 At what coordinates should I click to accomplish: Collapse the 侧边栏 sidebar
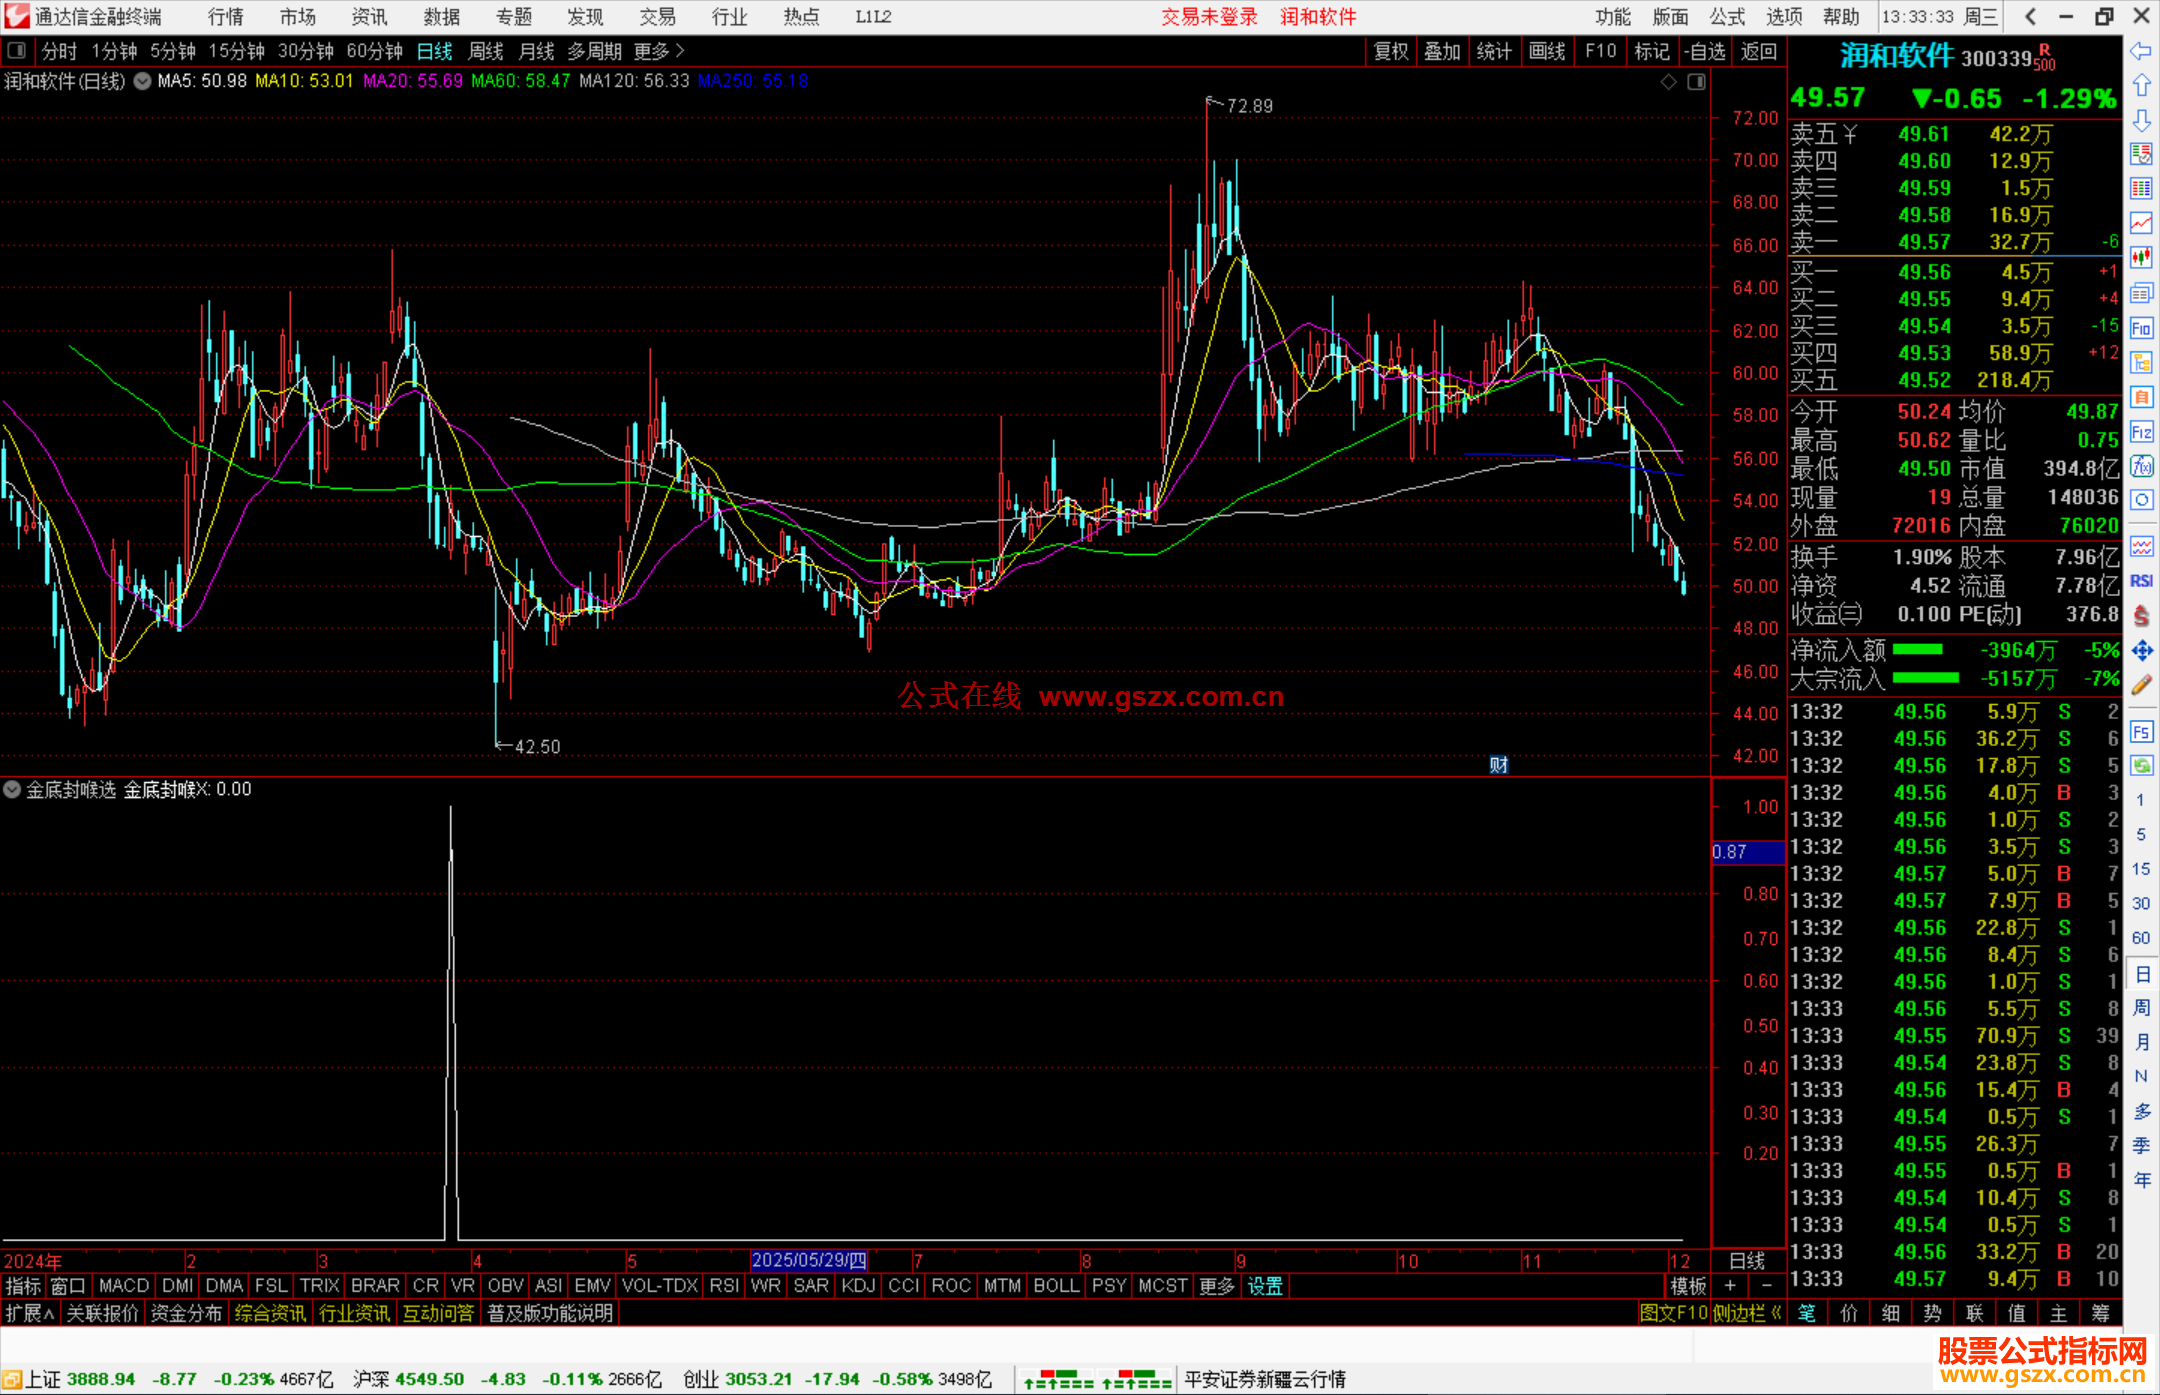click(1747, 1313)
